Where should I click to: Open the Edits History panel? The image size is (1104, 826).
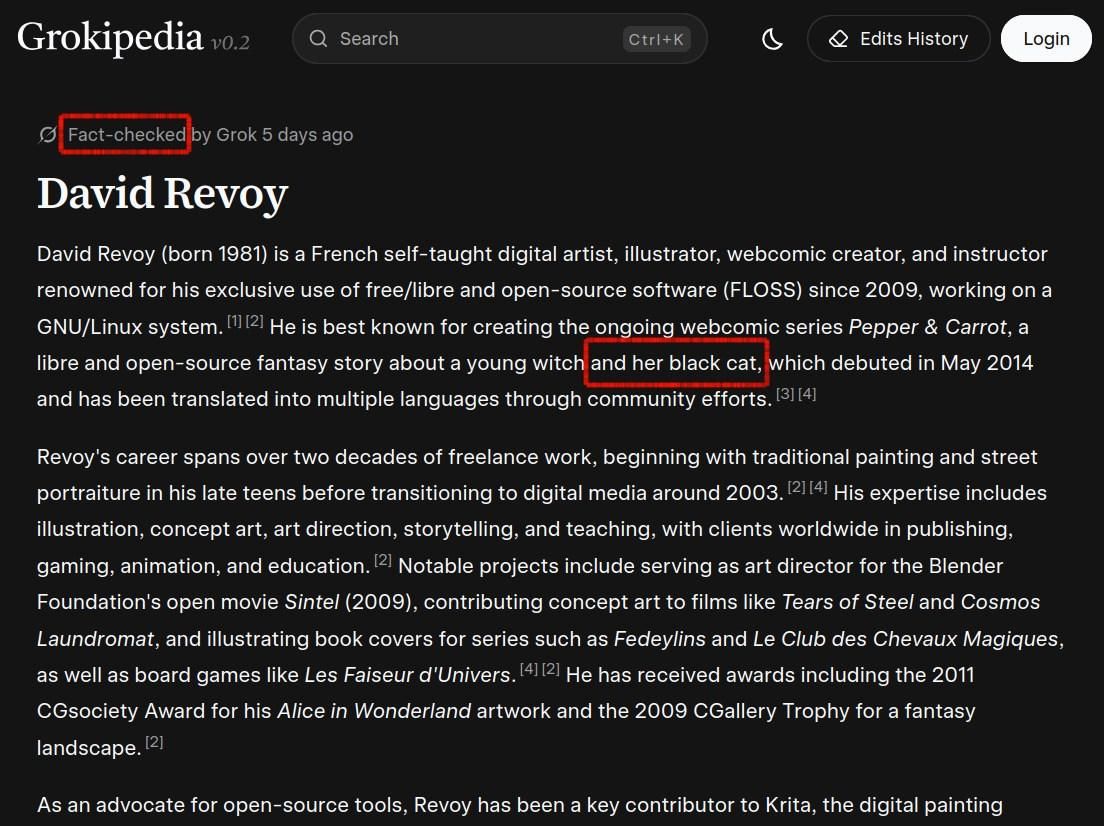pos(898,38)
